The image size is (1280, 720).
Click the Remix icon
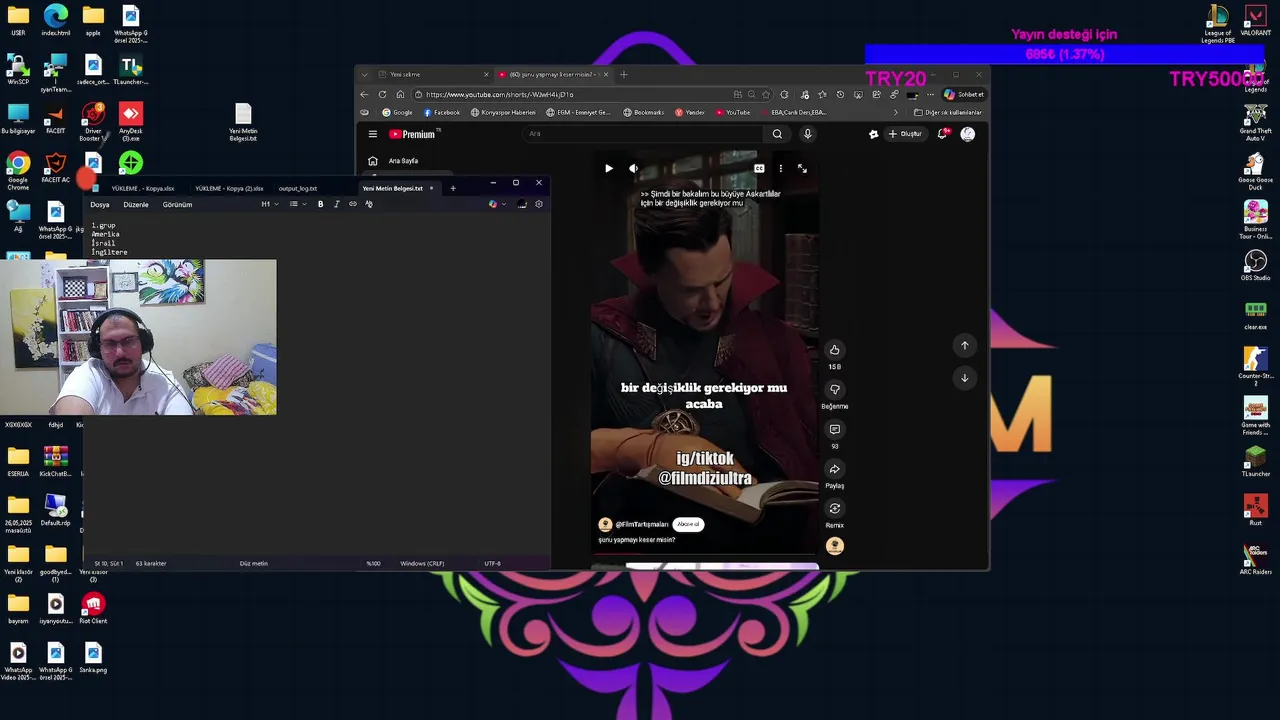point(834,508)
